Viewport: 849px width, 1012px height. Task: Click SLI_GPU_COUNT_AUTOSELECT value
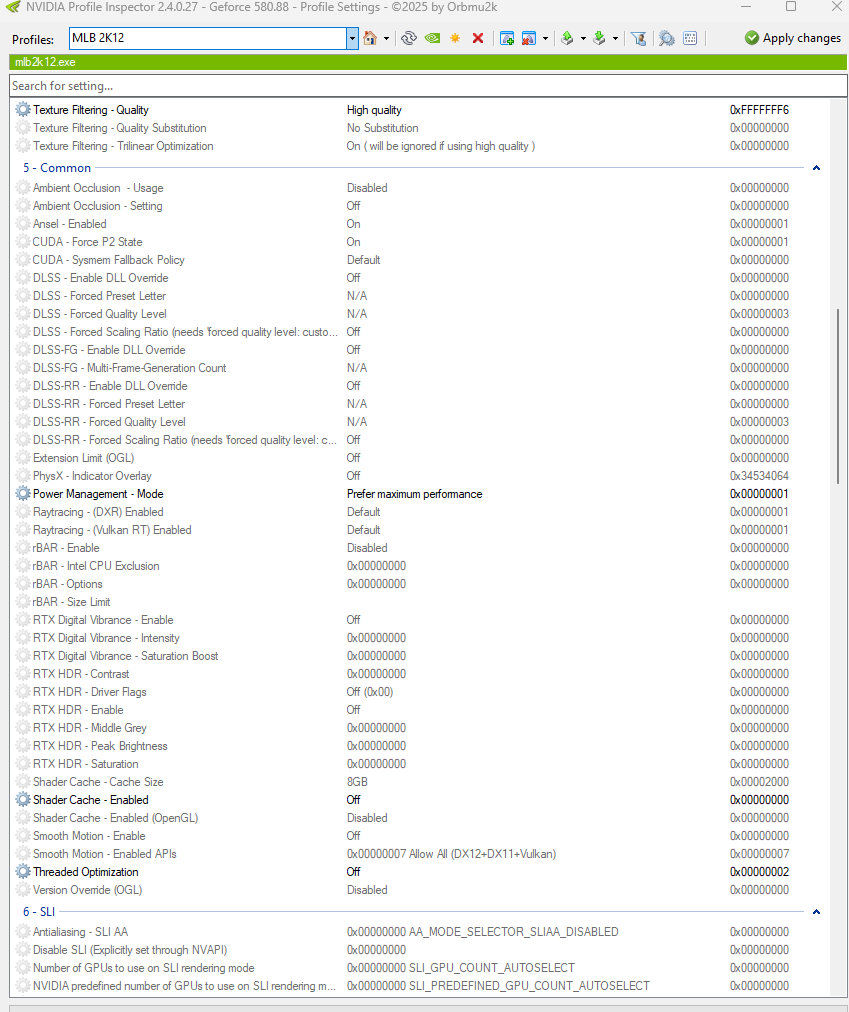[460, 968]
